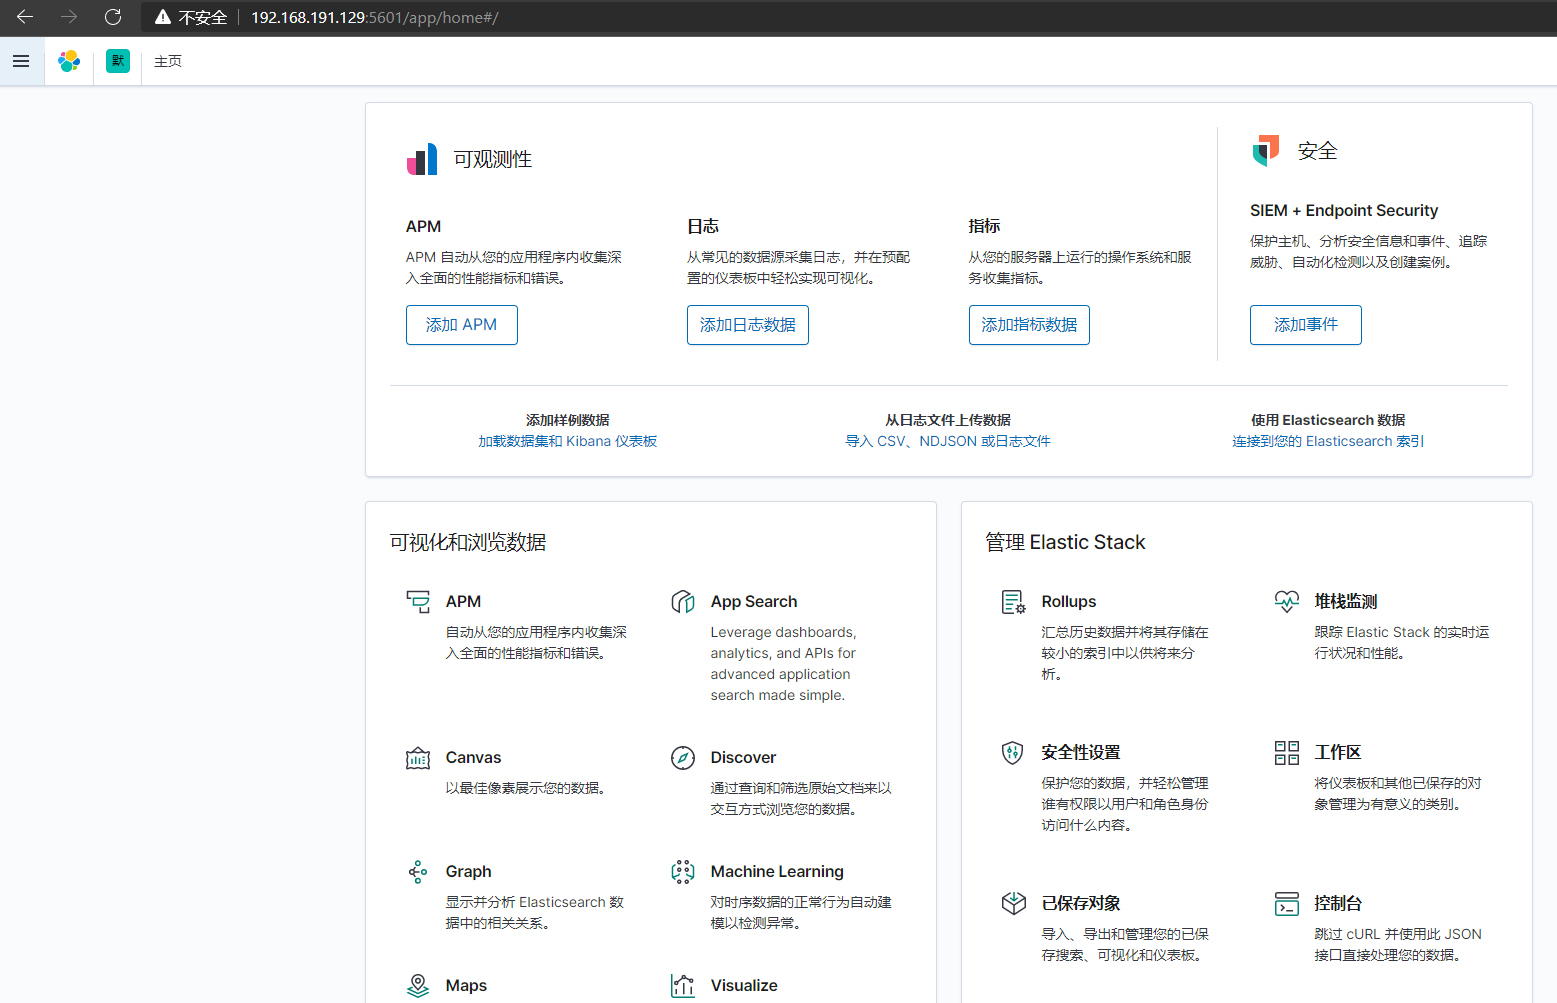Open the default space avatar
The height and width of the screenshot is (1003, 1557).
pos(118,61)
